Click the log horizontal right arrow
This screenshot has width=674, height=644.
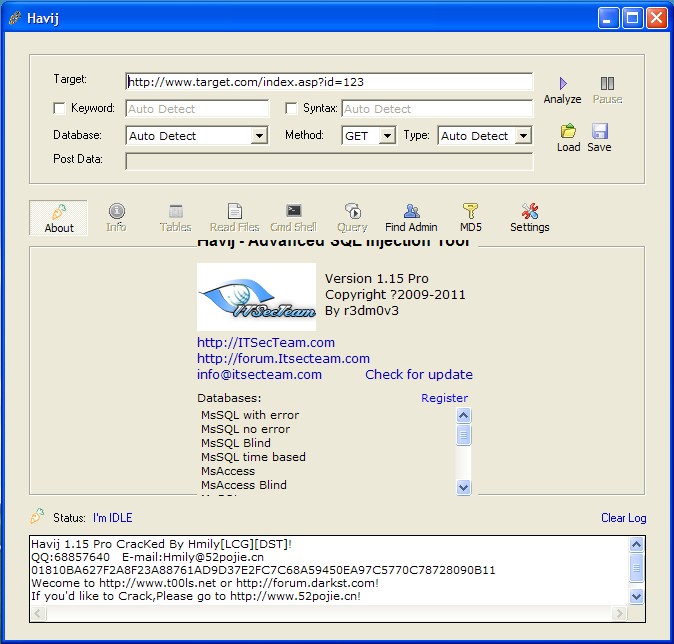point(619,613)
